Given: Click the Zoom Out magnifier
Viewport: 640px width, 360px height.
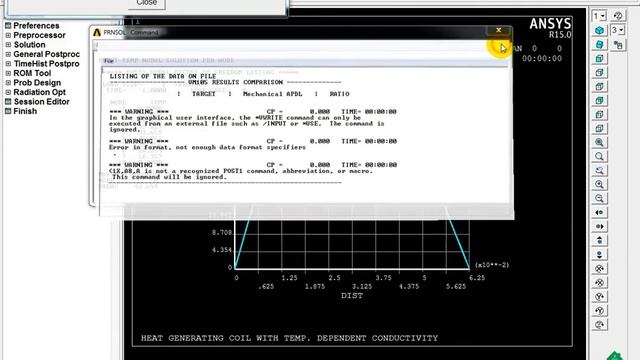Looking at the screenshot, I should 599,198.
